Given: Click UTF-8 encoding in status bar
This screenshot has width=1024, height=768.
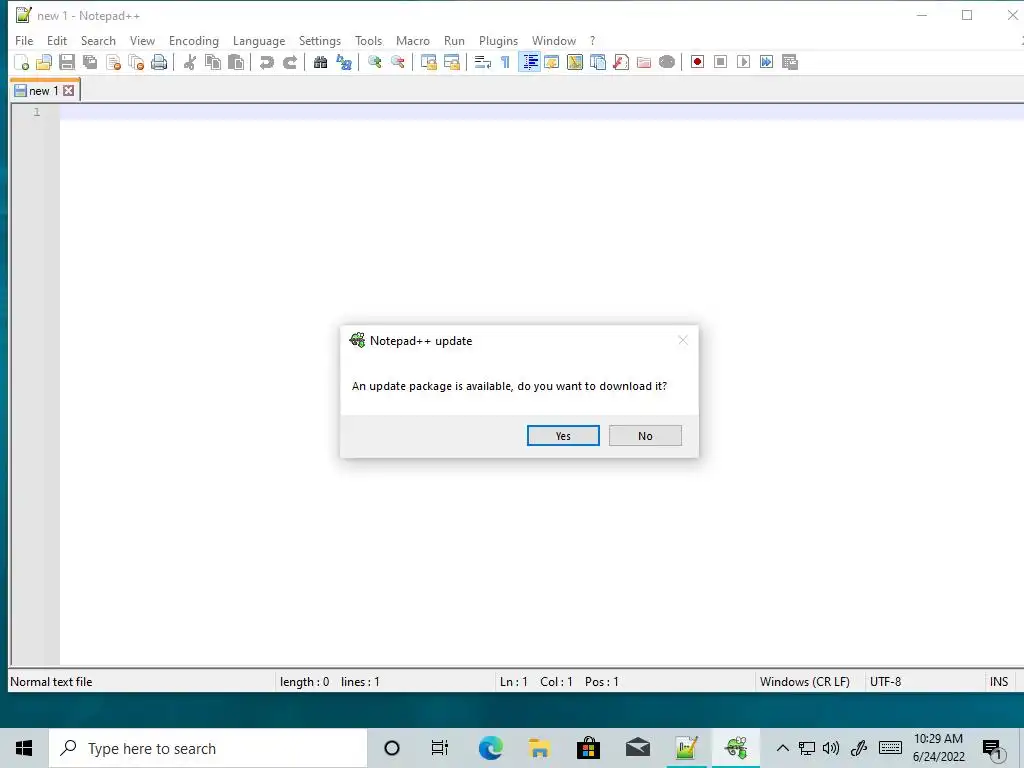Looking at the screenshot, I should pos(886,682).
